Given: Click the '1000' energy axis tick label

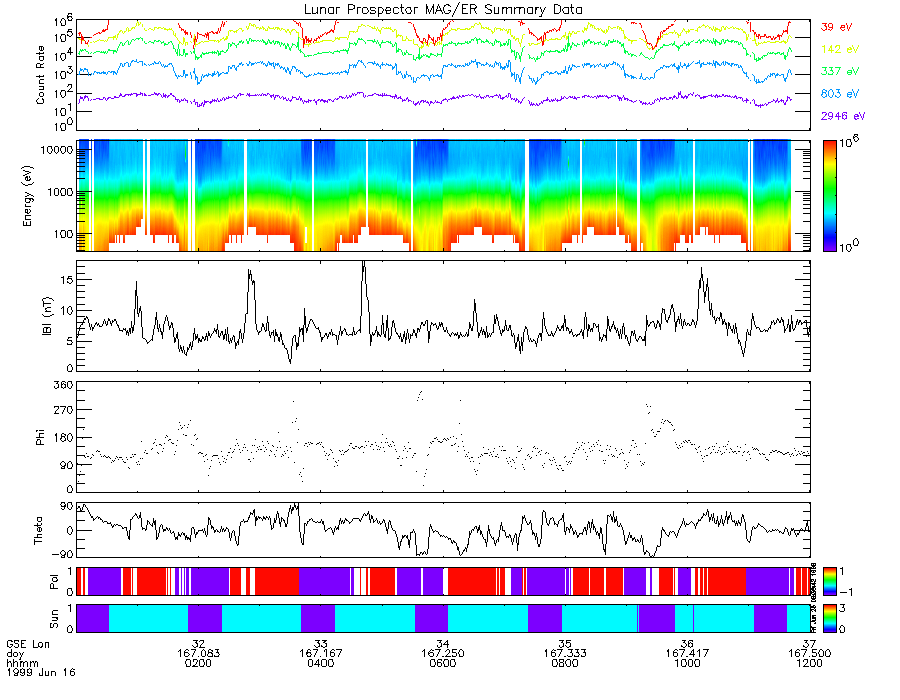Looking at the screenshot, I should [60, 192].
